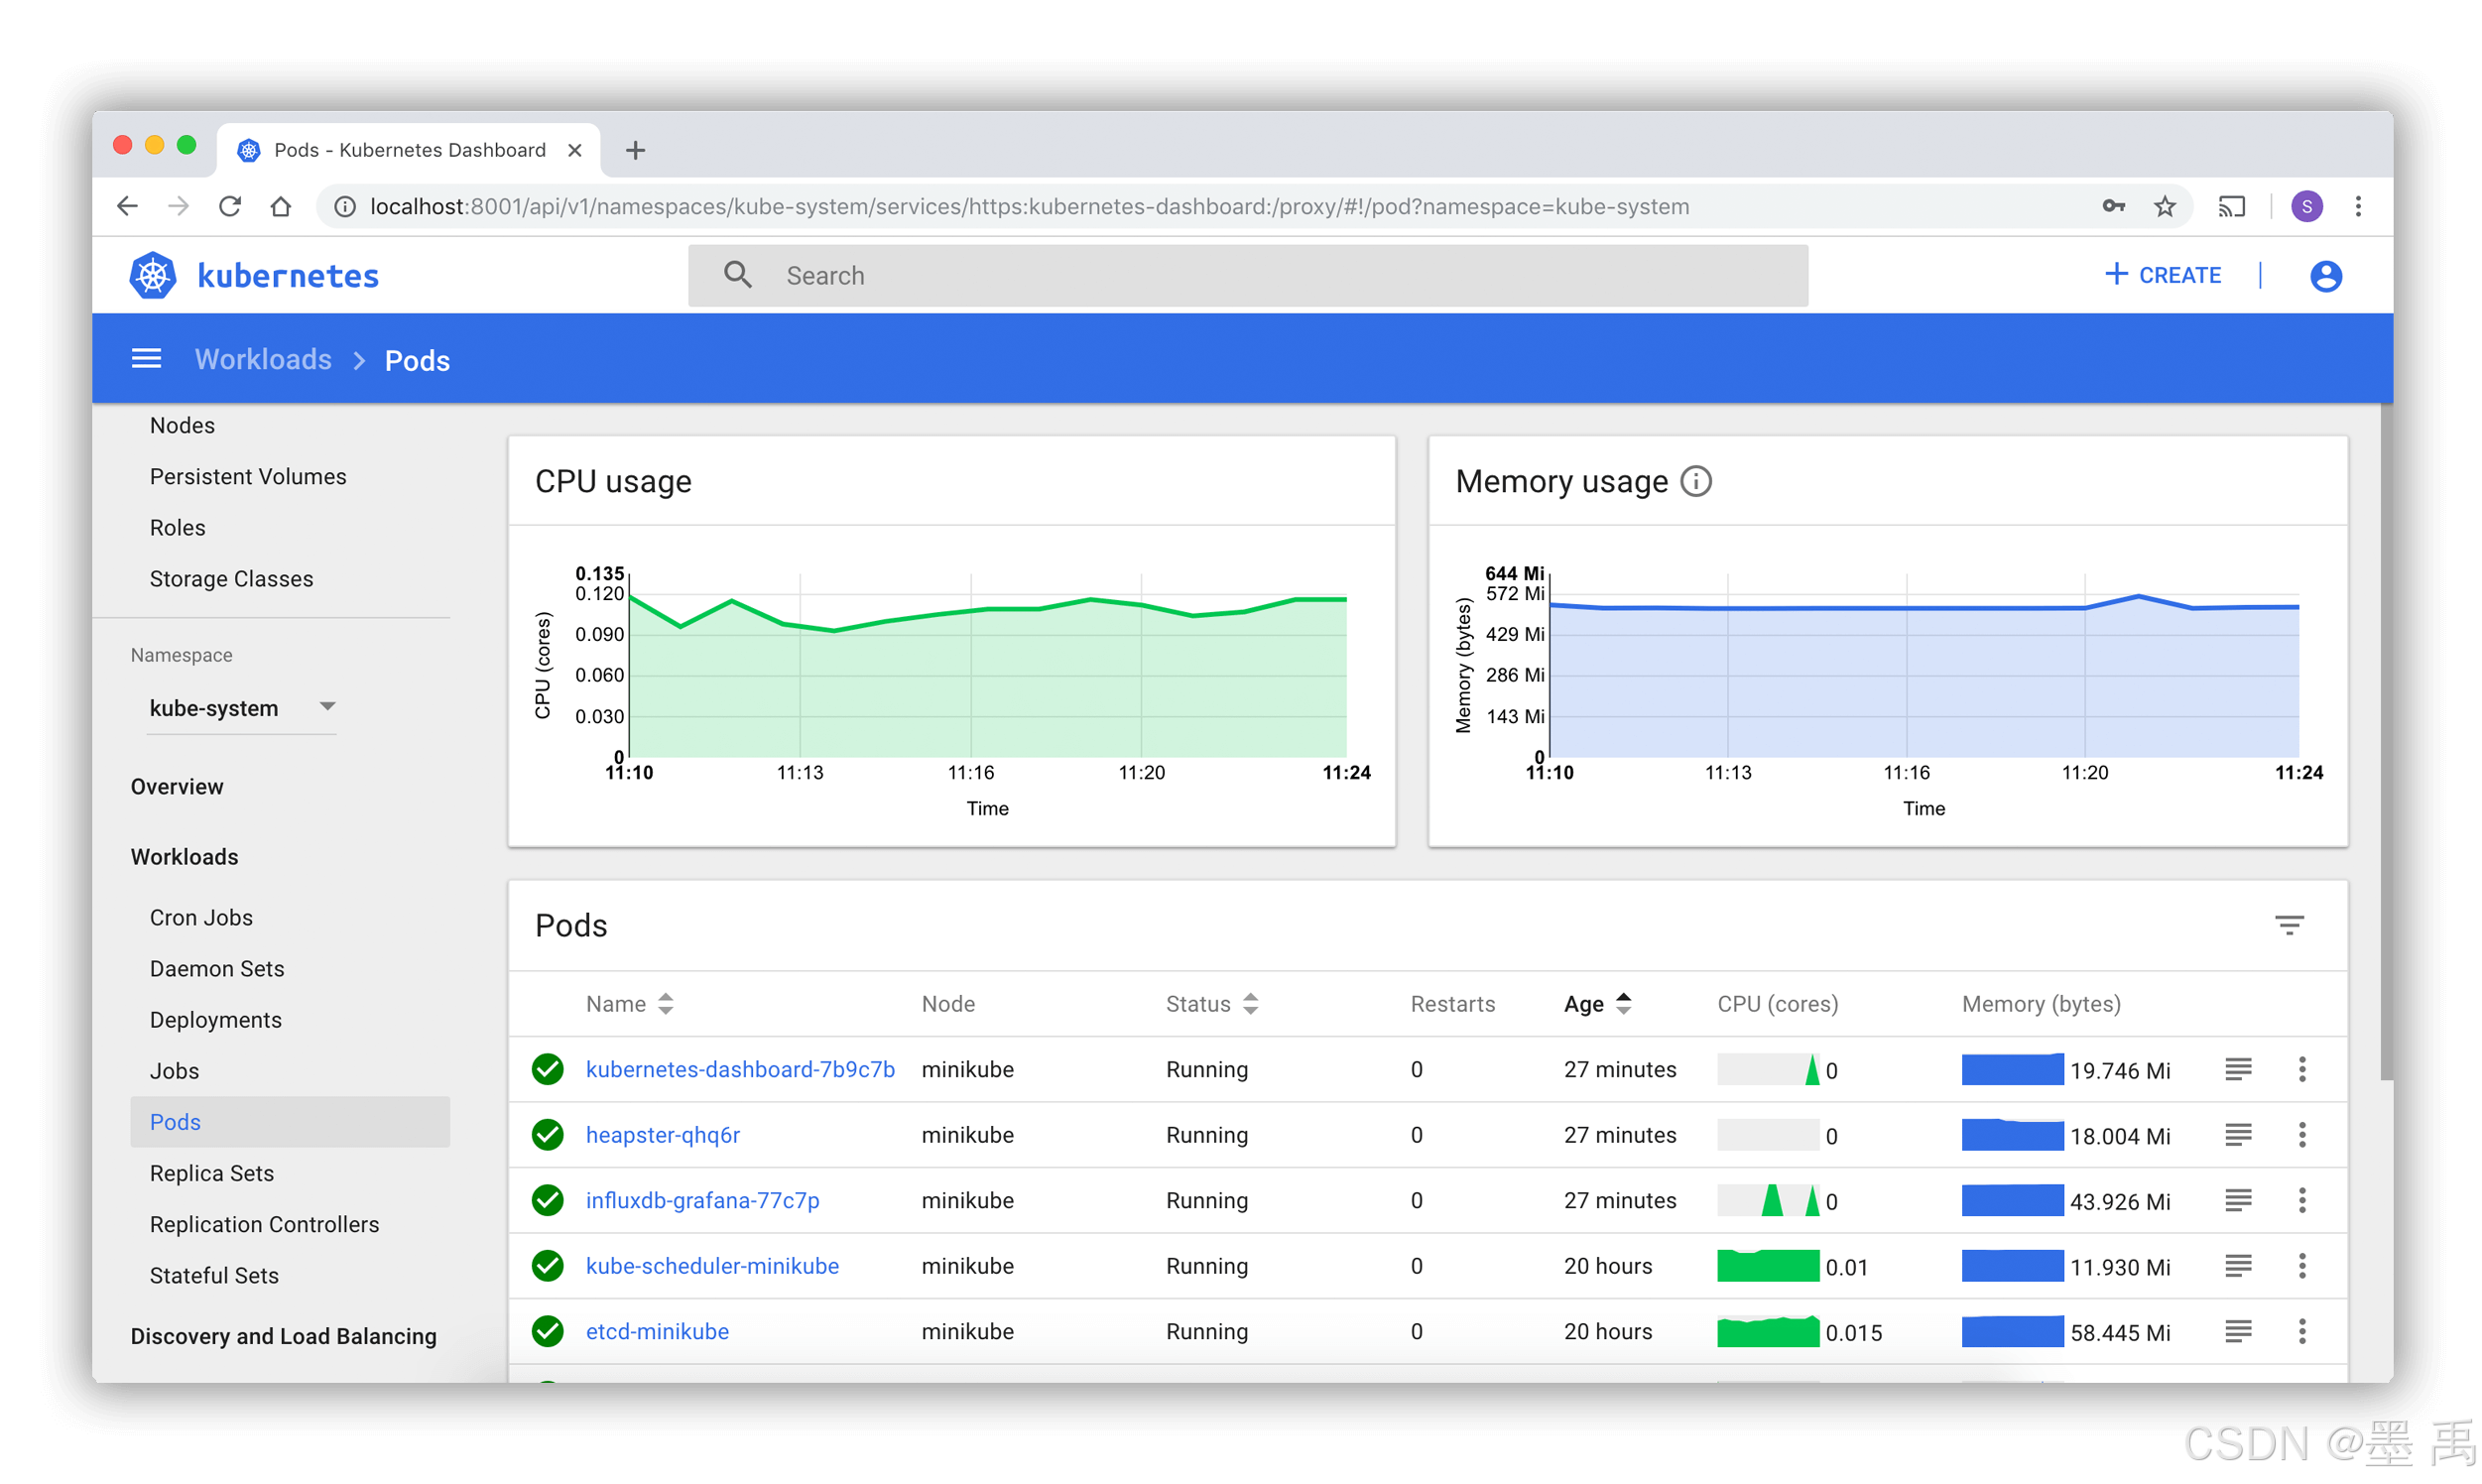Image resolution: width=2482 pixels, height=1484 pixels.
Task: Open Replica Sets in the sidebar
Action: pos(212,1173)
